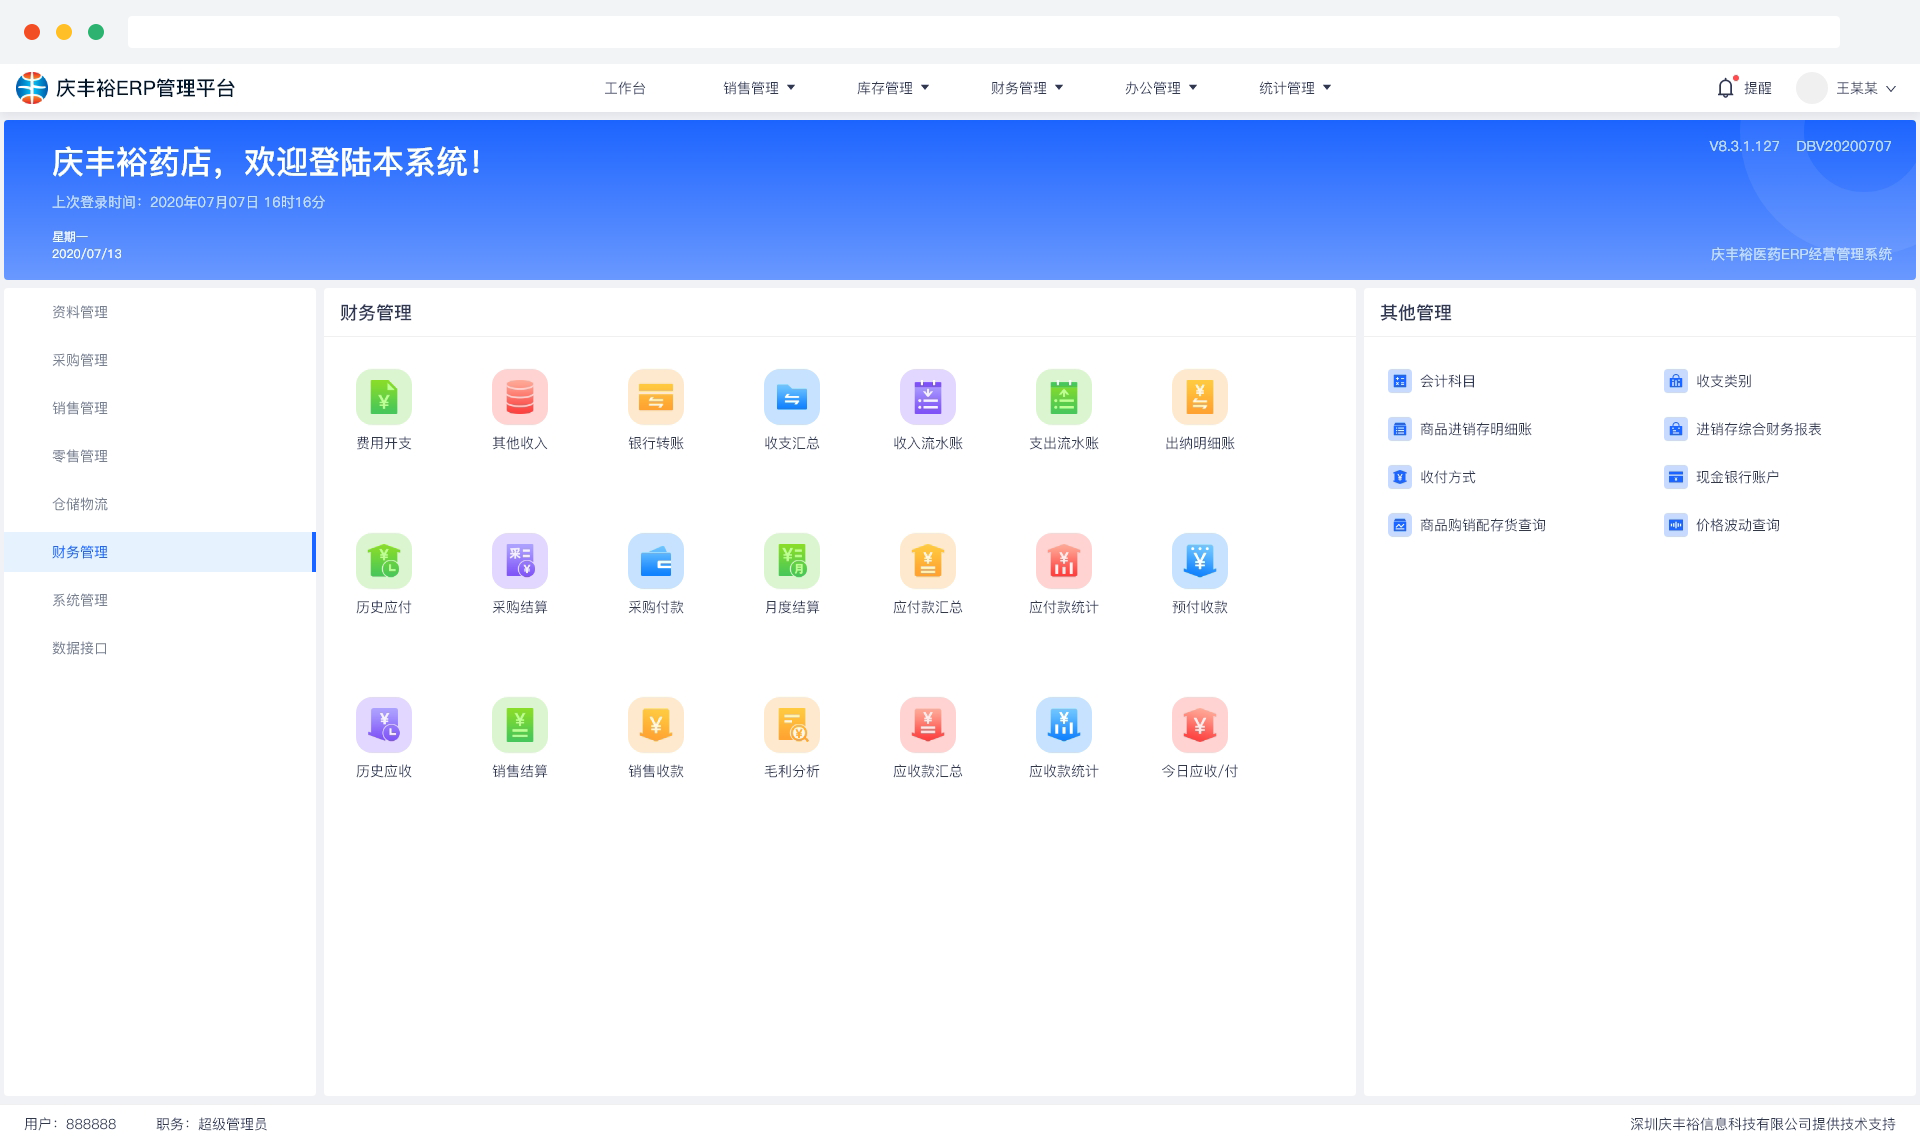Open the 应收款汇总 icon
Image resolution: width=1920 pixels, height=1144 pixels.
pyautogui.click(x=928, y=725)
